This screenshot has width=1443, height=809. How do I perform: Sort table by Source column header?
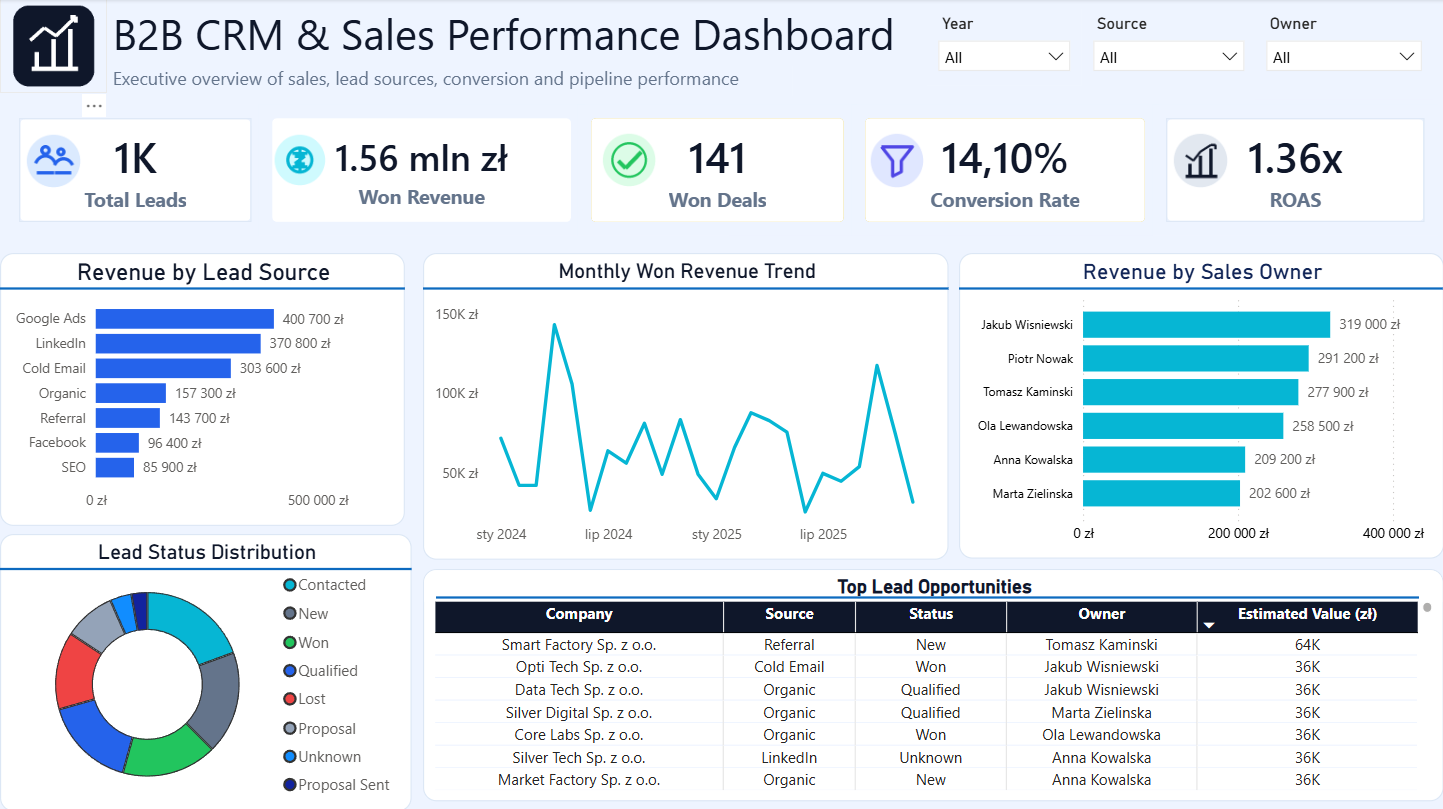(x=789, y=615)
